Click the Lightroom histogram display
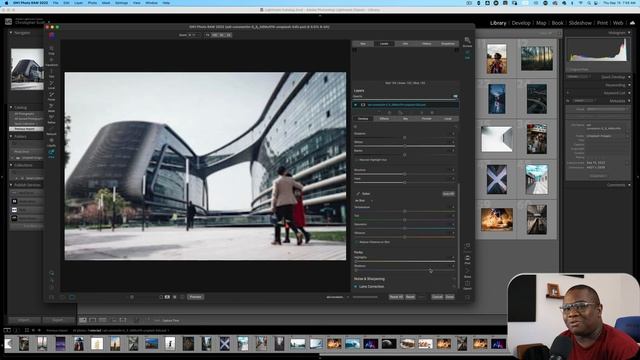Screen dimensions: 640x360 pyautogui.click(x=598, y=50)
